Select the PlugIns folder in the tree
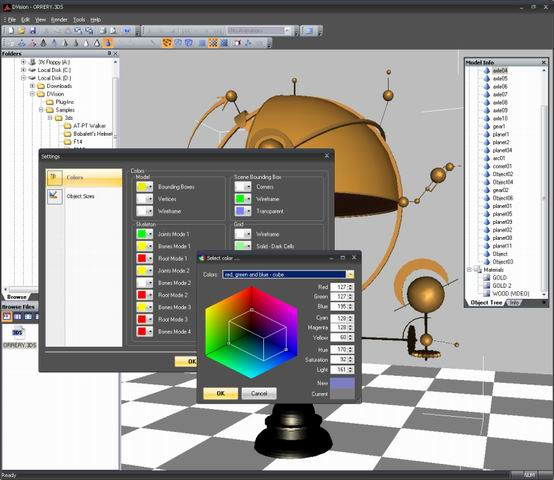This screenshot has width=554, height=480. pos(65,102)
